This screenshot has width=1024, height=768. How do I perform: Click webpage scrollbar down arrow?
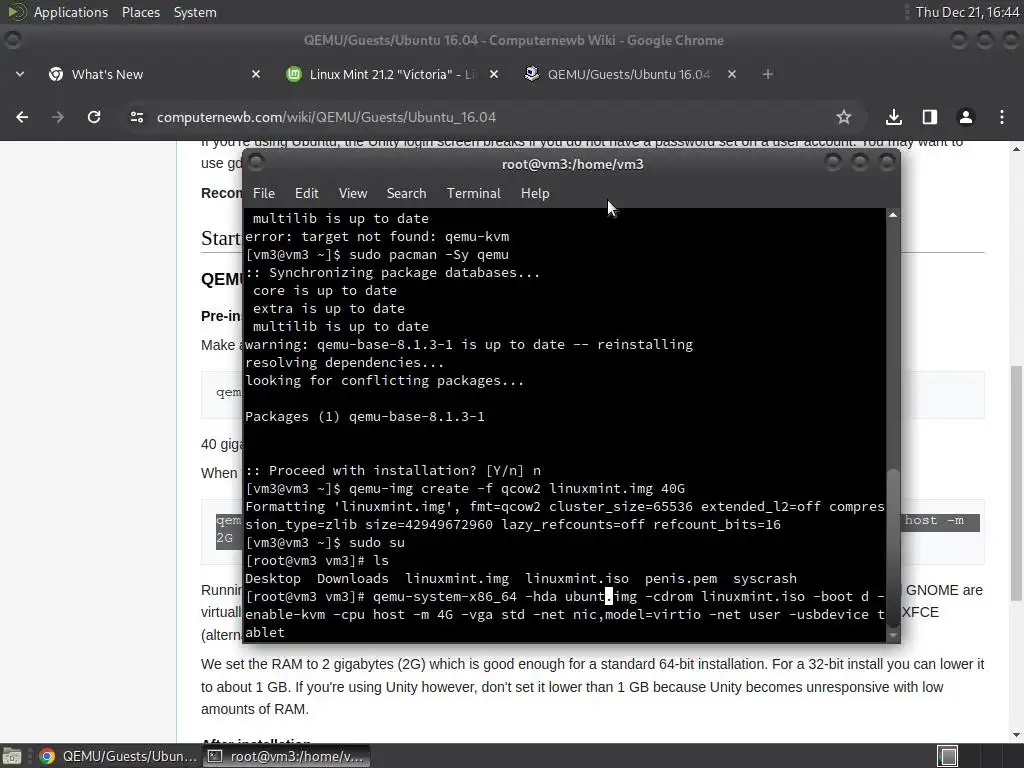point(1016,736)
